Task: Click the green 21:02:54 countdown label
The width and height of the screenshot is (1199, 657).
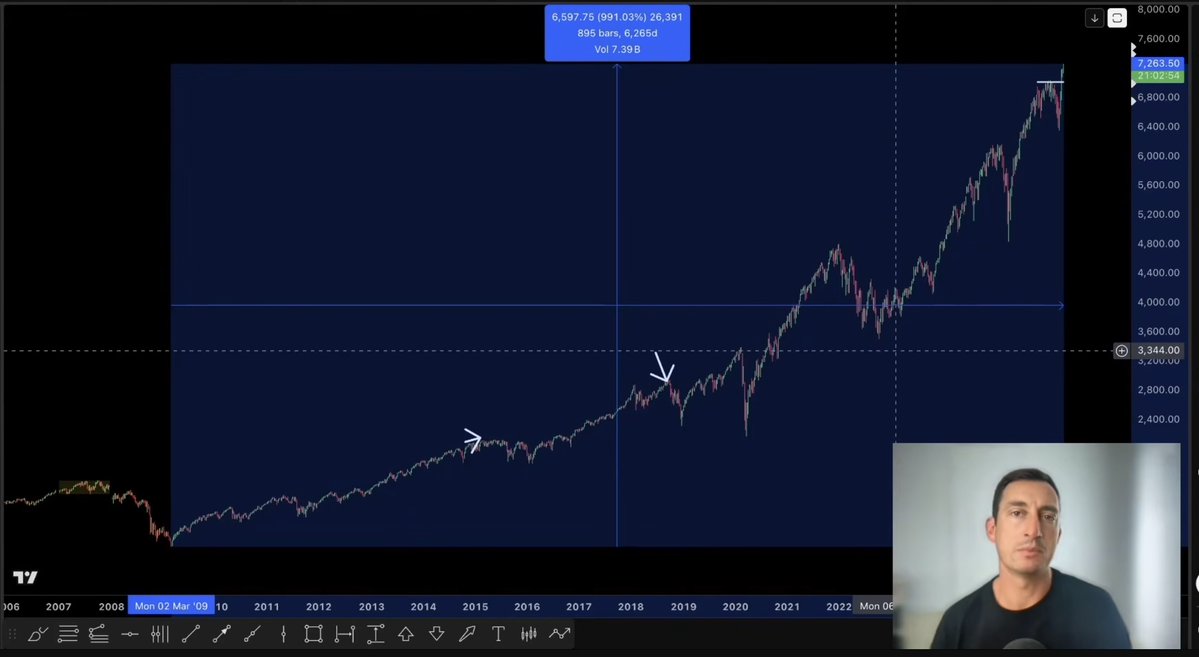Action: pyautogui.click(x=1158, y=76)
